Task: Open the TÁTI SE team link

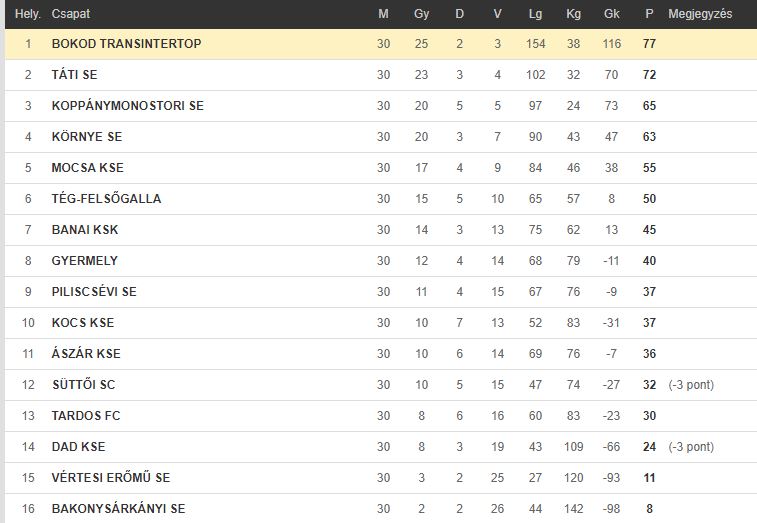Action: (74, 74)
